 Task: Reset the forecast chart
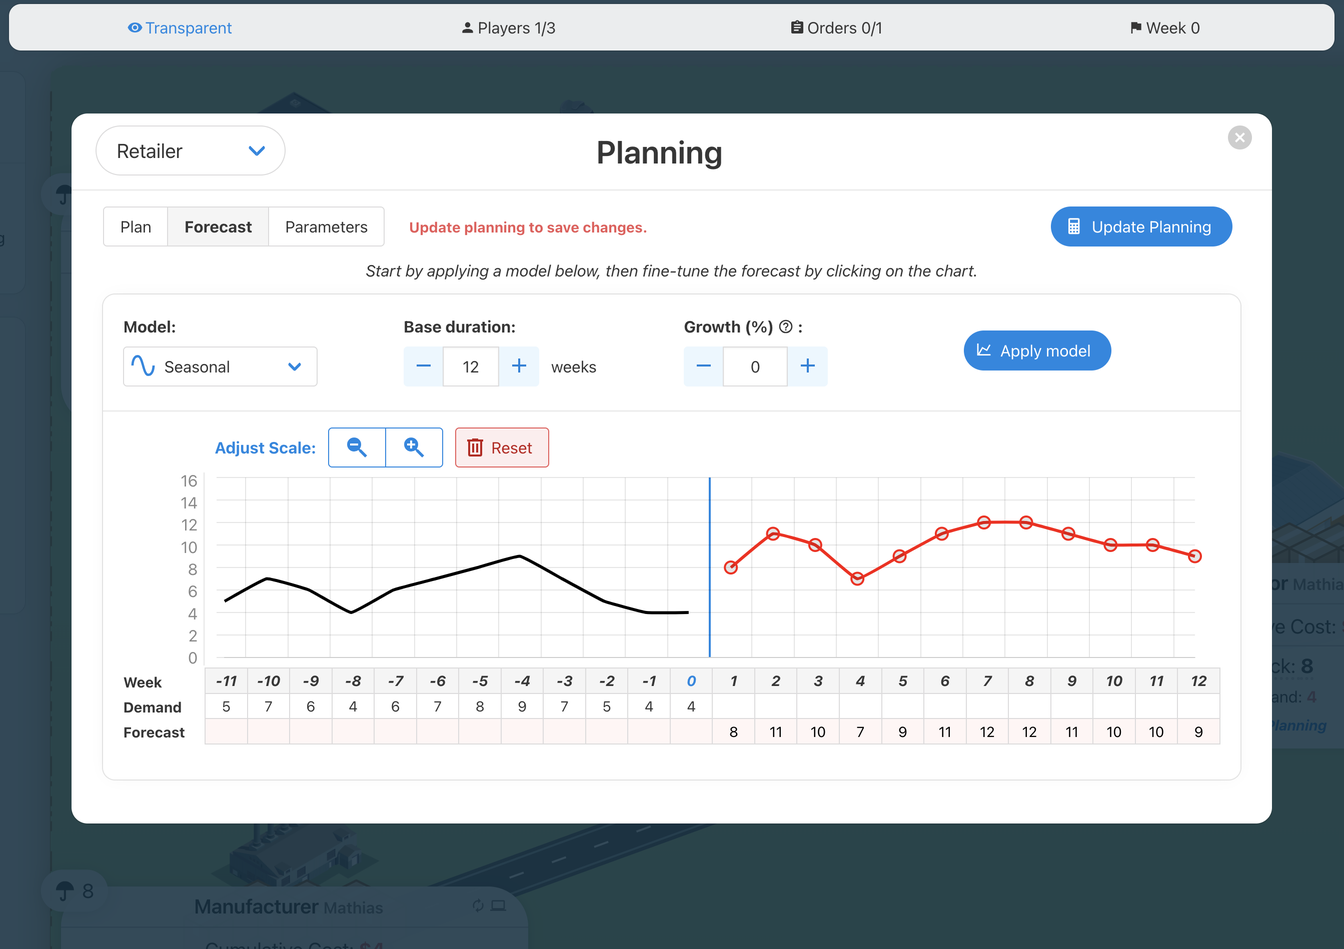502,448
